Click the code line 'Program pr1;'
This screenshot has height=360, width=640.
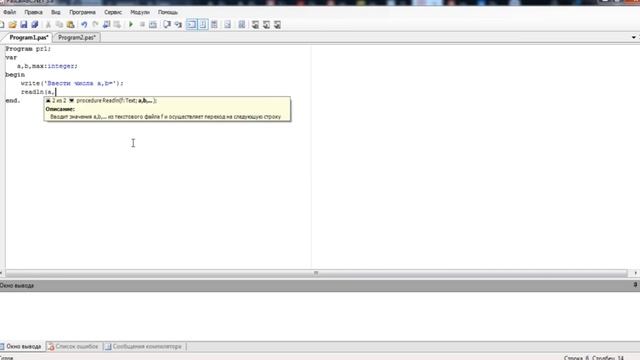28,49
